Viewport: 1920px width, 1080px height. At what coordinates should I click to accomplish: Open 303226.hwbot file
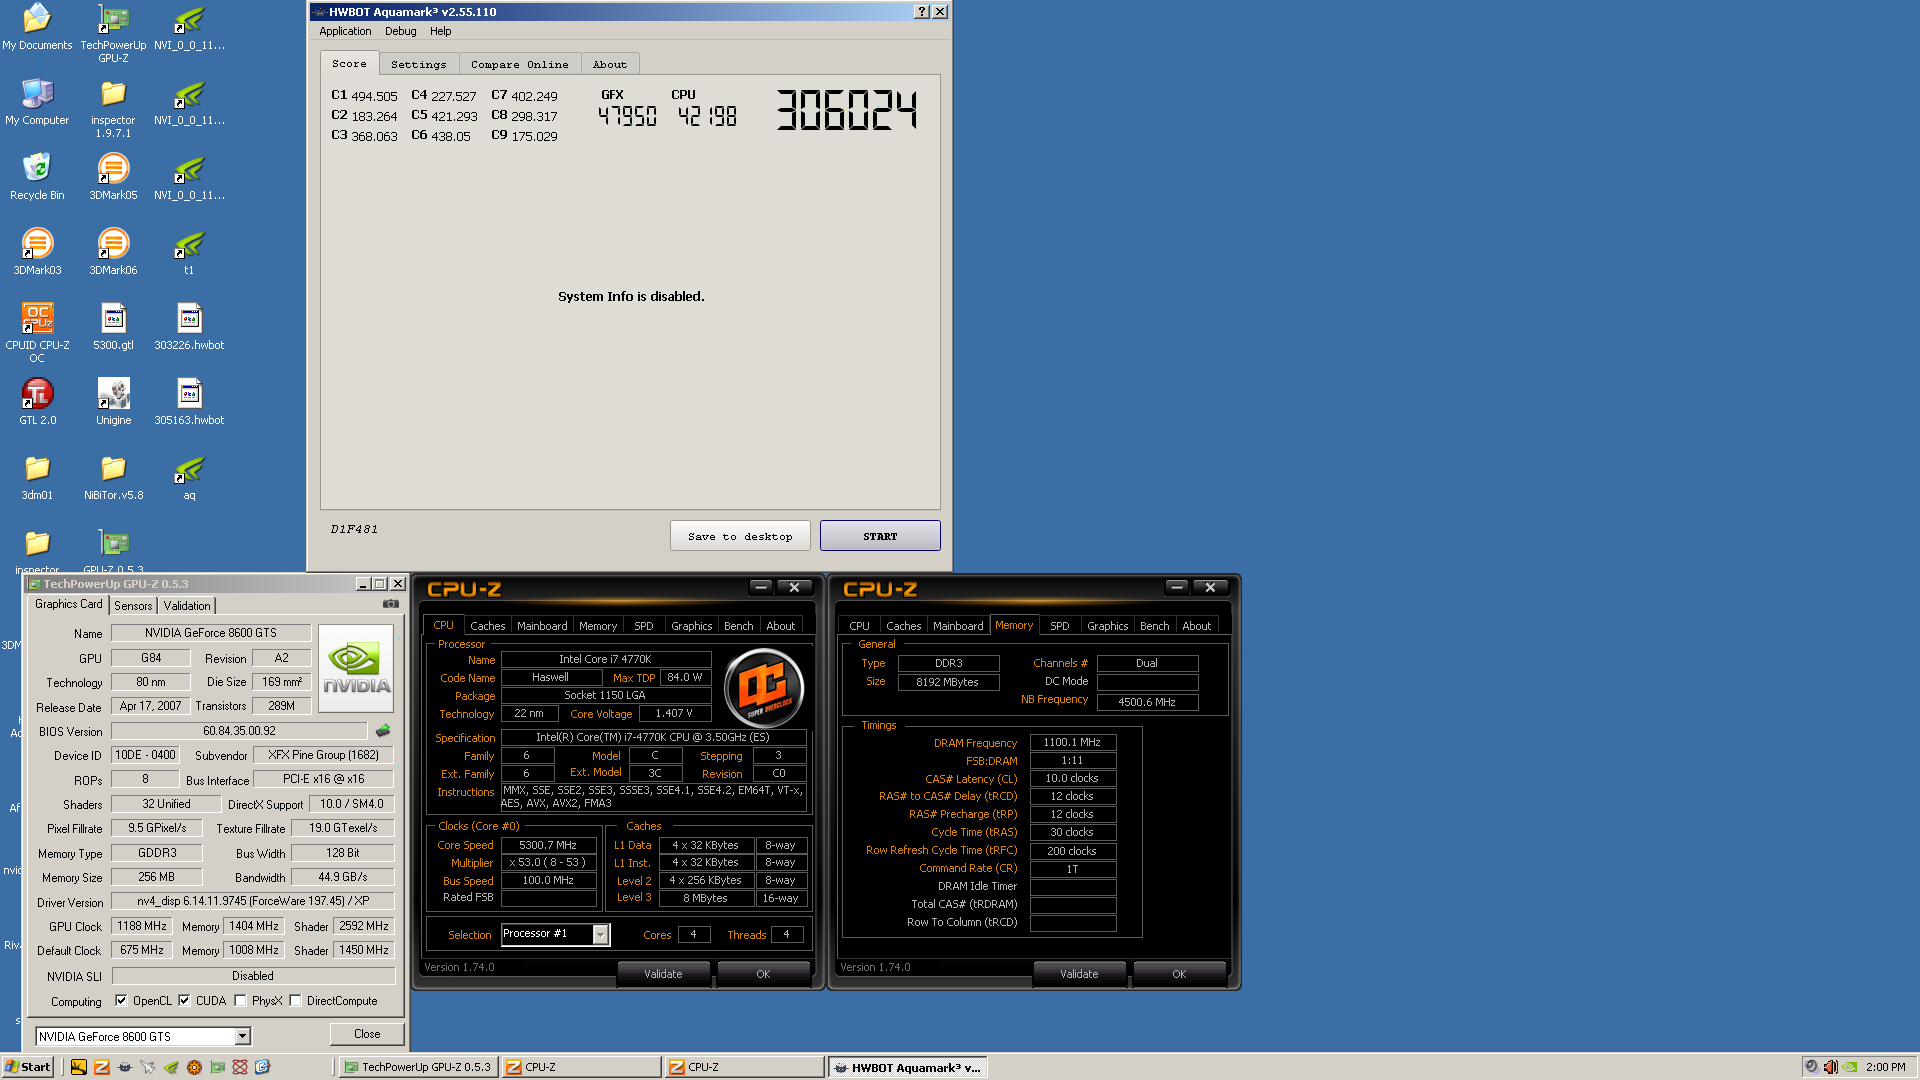click(x=189, y=327)
